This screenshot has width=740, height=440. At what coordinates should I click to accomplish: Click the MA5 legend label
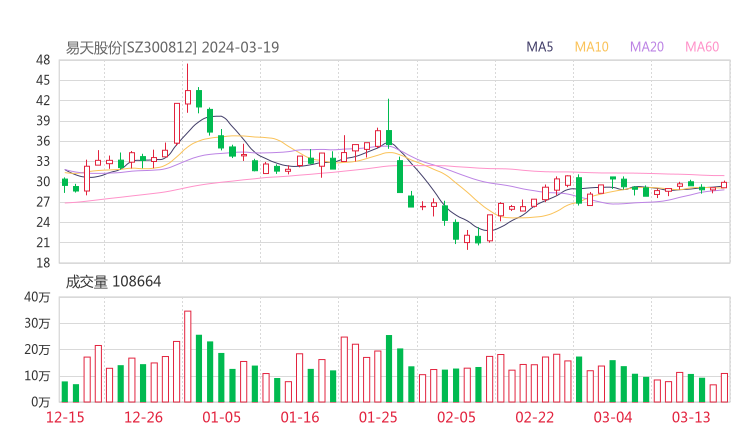pos(539,47)
